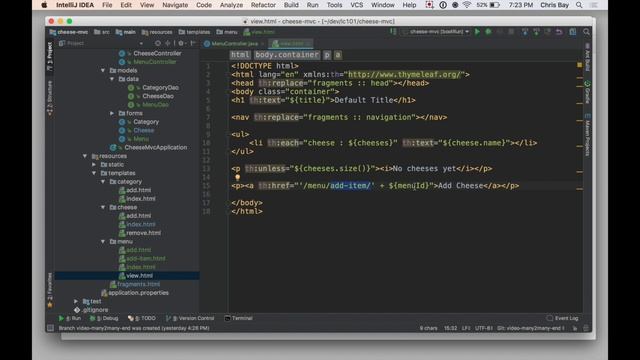Image resolution: width=640 pixels, height=360 pixels.
Task: Open the Event Log
Action: pos(563,318)
